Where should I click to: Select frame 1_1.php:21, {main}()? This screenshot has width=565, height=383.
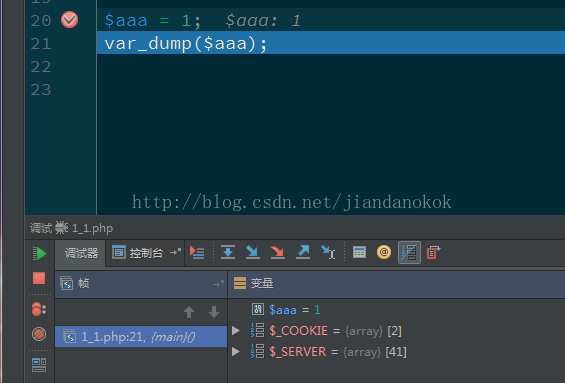(x=141, y=337)
